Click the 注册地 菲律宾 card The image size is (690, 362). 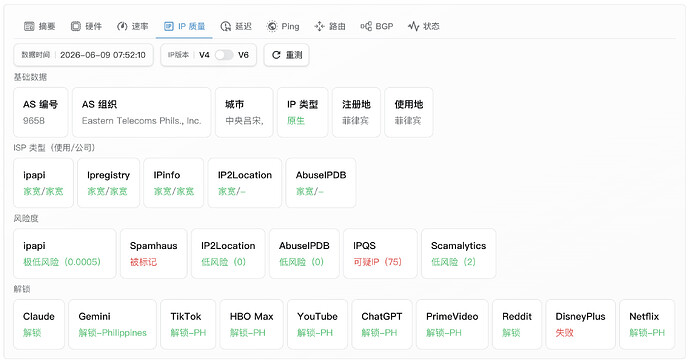[356, 112]
